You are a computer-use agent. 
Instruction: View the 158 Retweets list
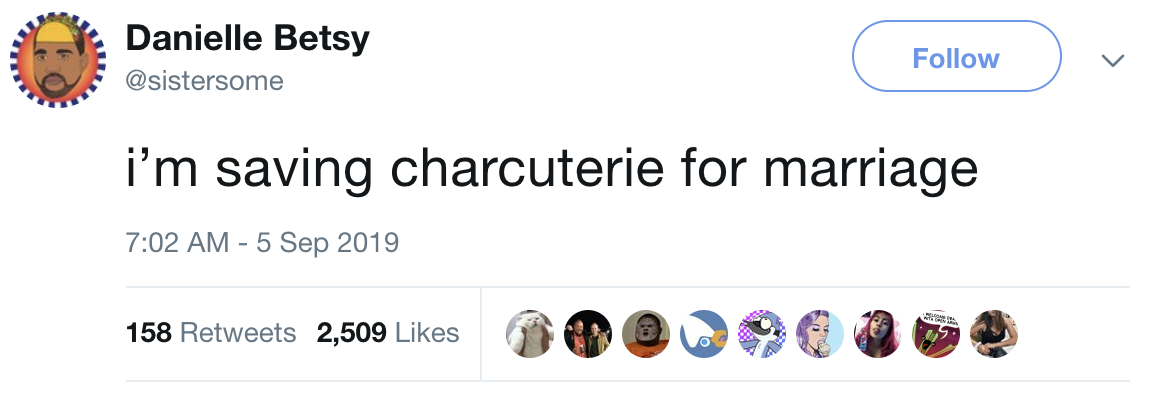click(x=211, y=333)
